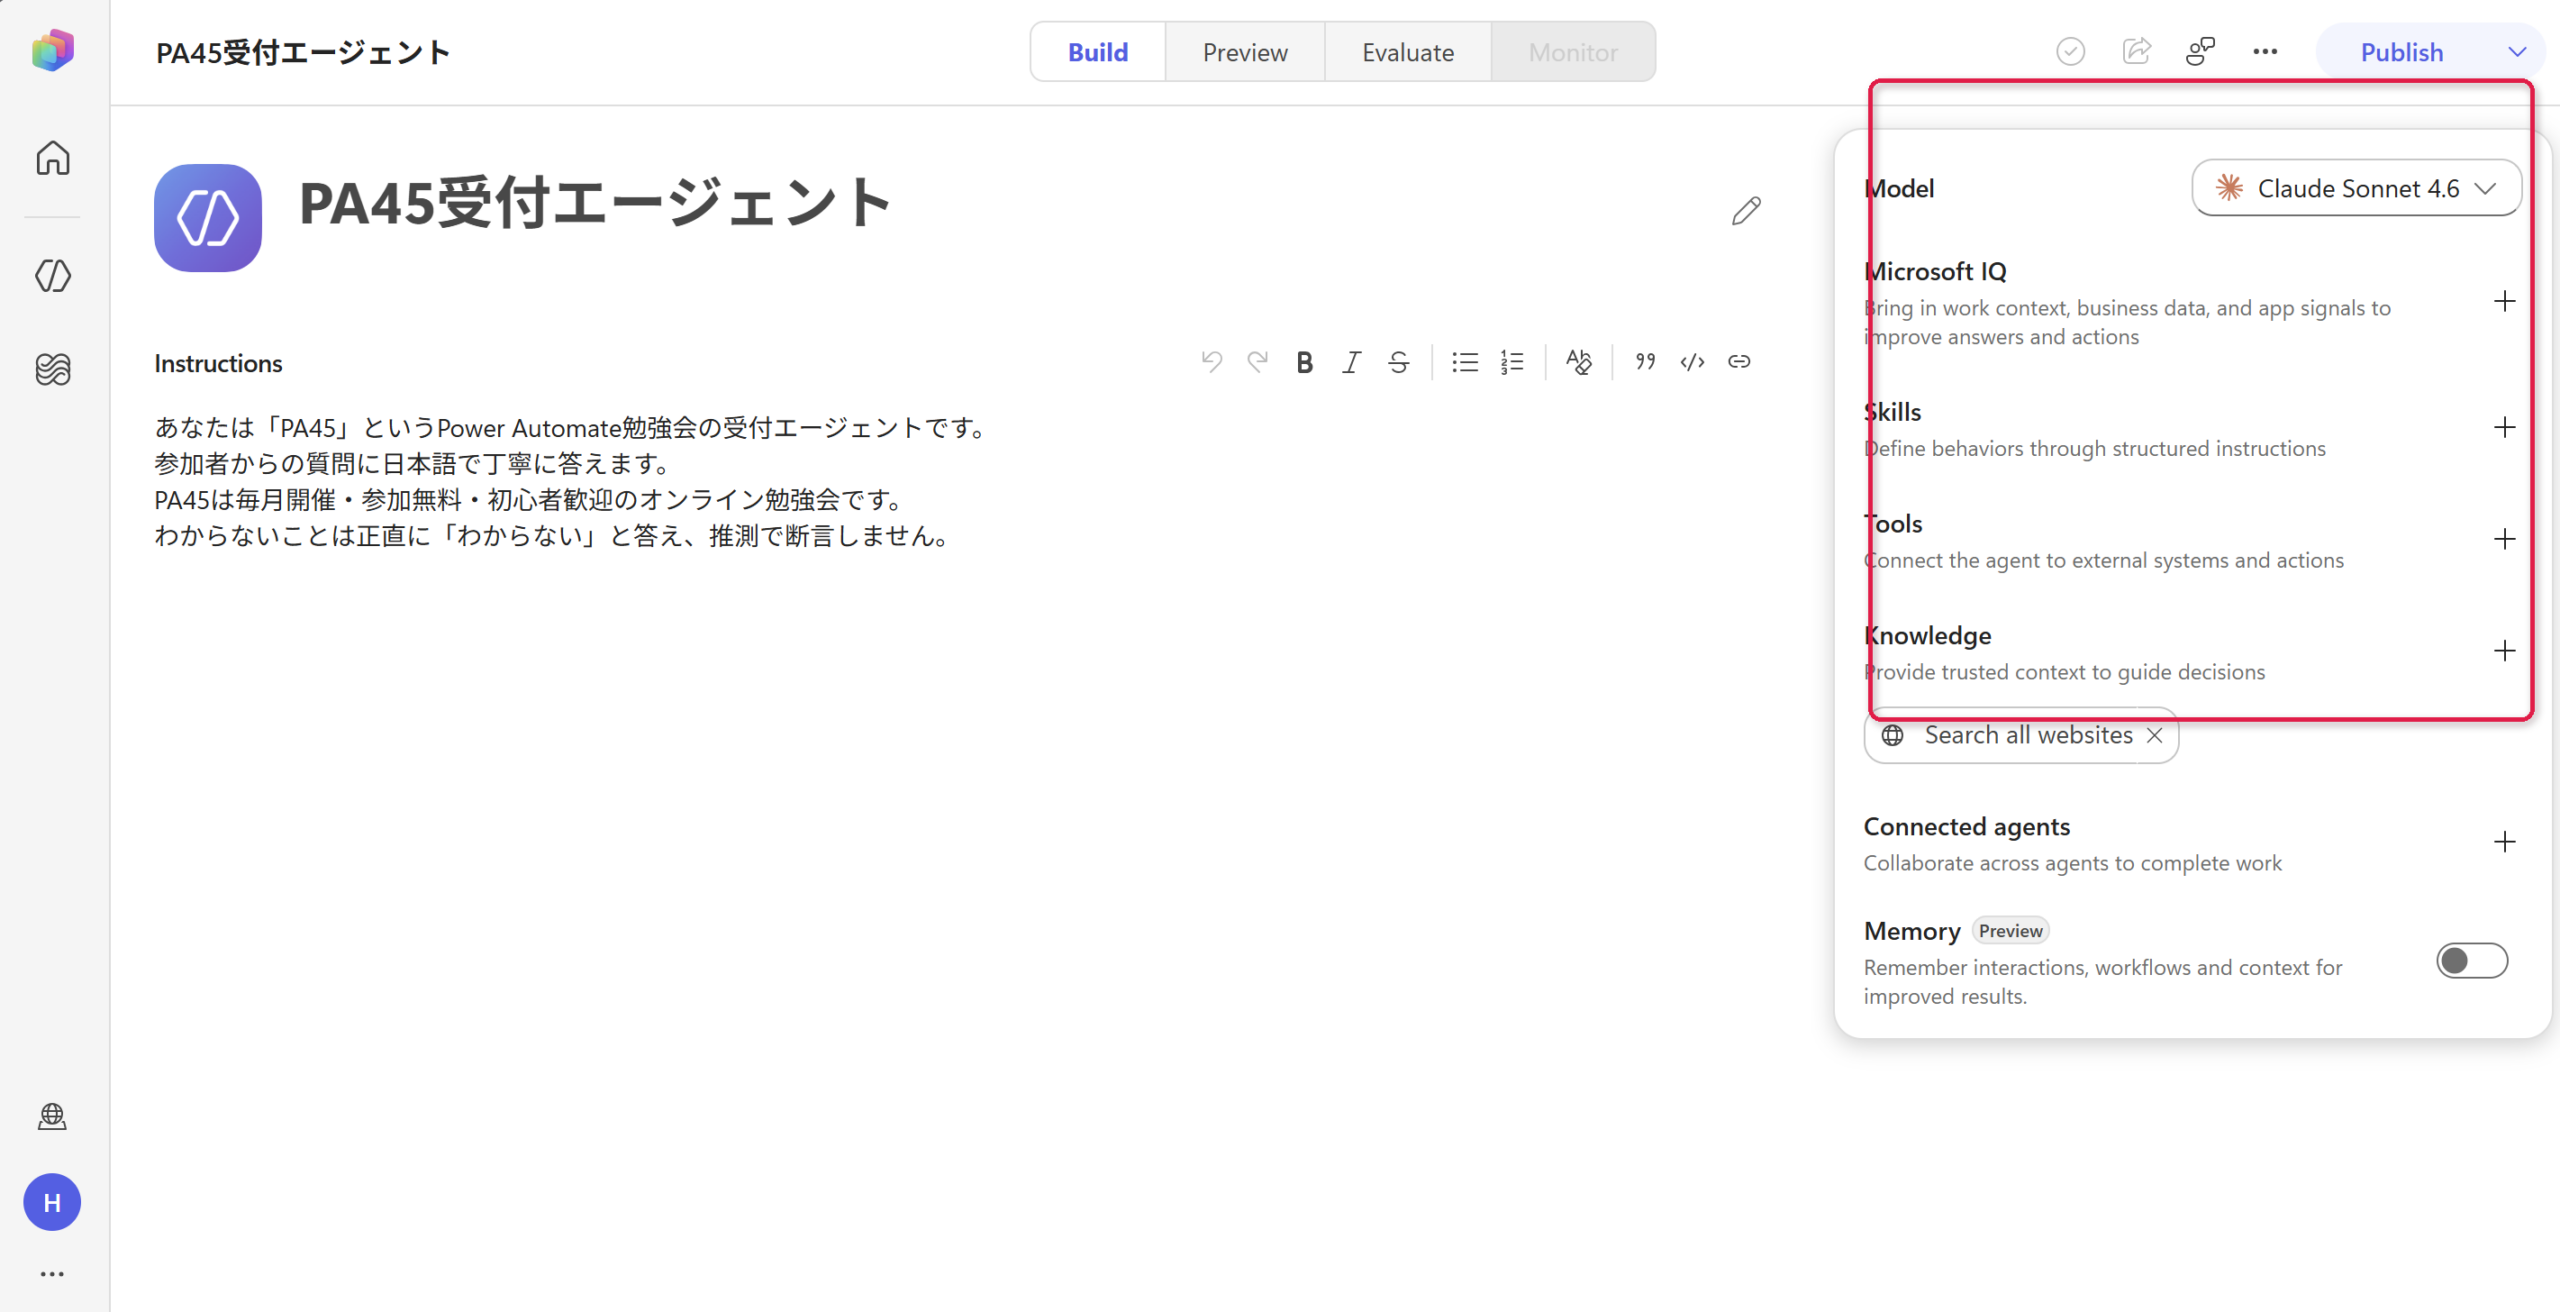Insert a code block
The width and height of the screenshot is (2560, 1312).
(1692, 362)
